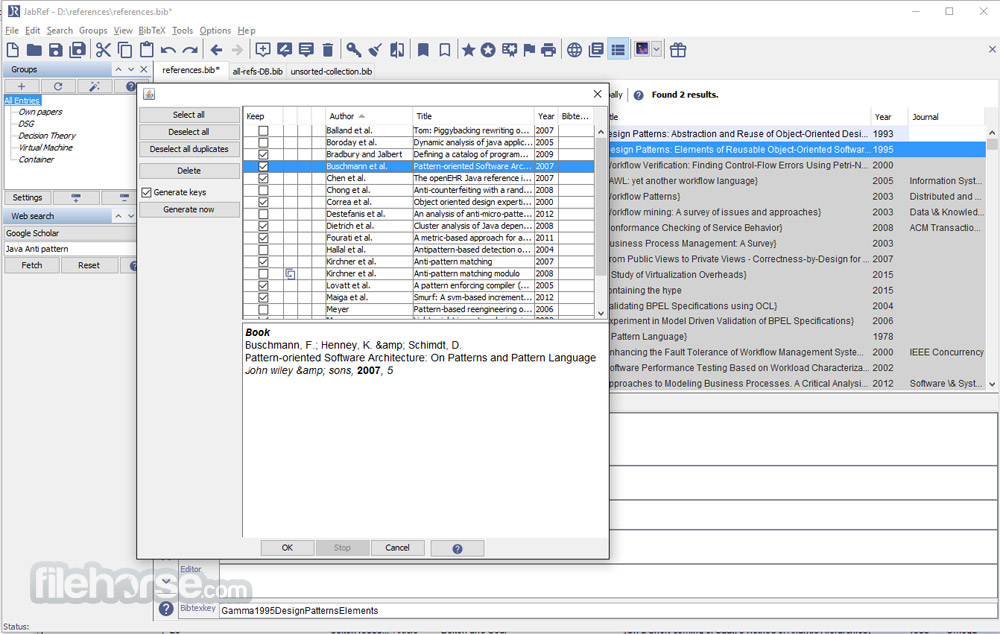The height and width of the screenshot is (634, 1000).
Task: Select the Decision Theory group
Action: pos(47,136)
